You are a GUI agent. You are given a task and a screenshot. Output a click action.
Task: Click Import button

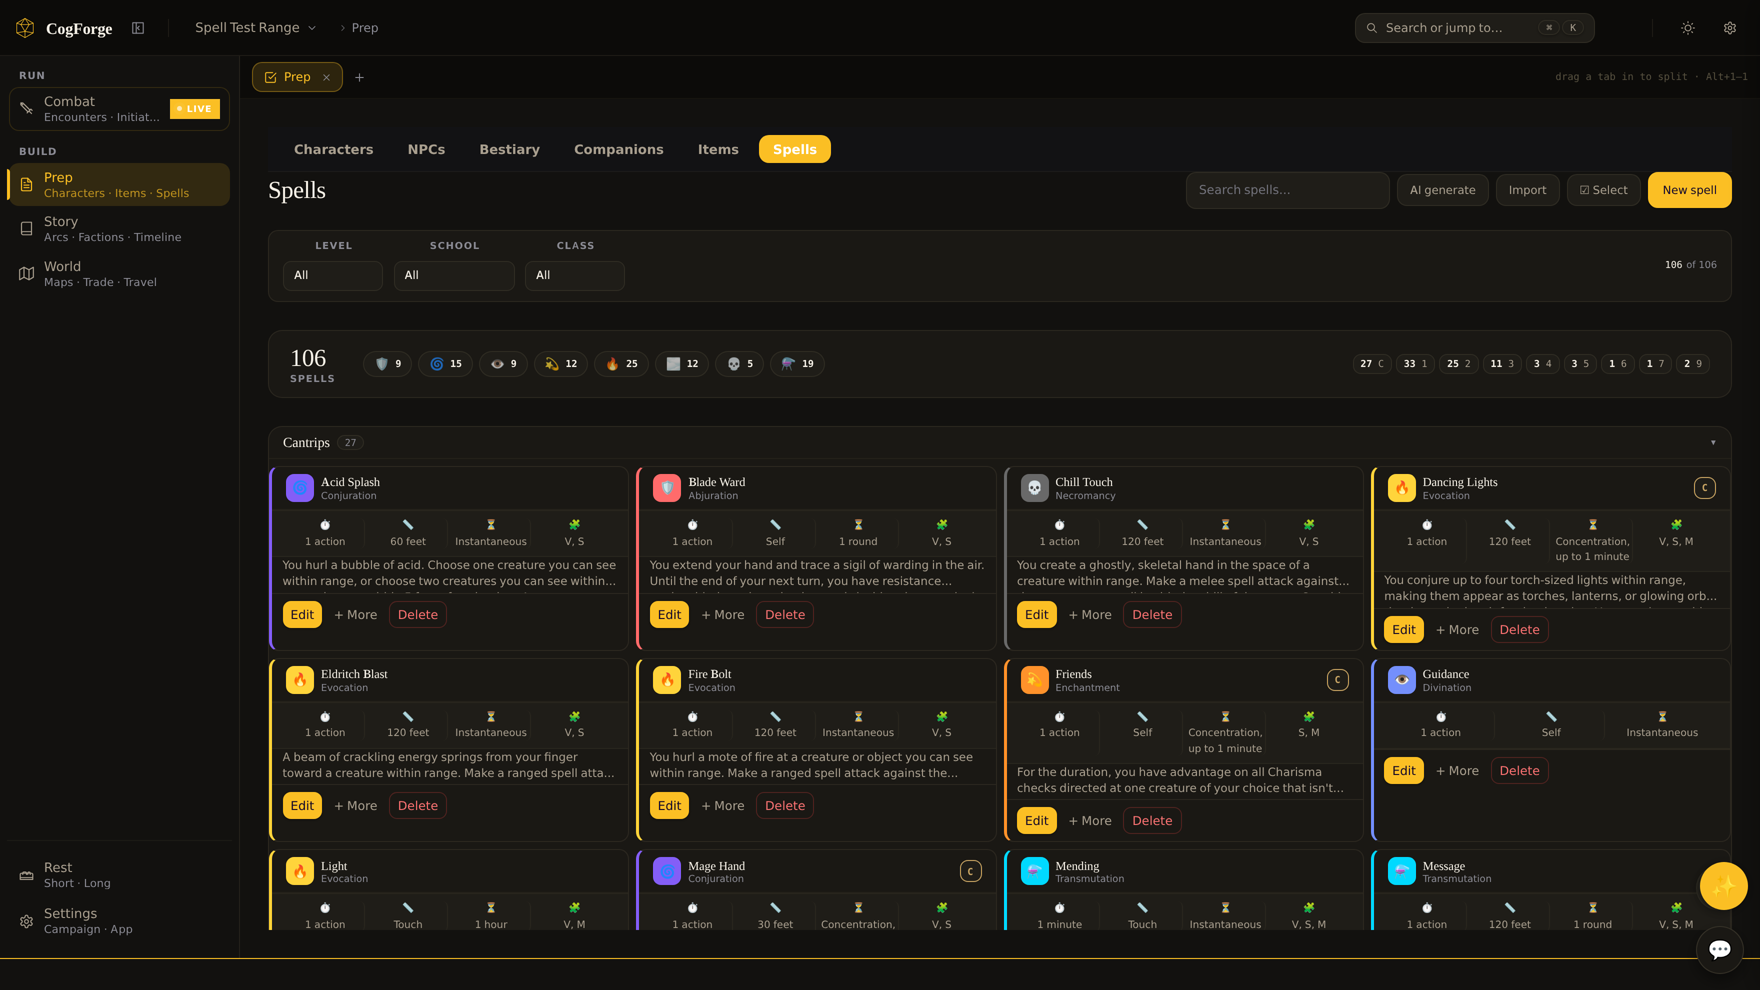(x=1527, y=190)
